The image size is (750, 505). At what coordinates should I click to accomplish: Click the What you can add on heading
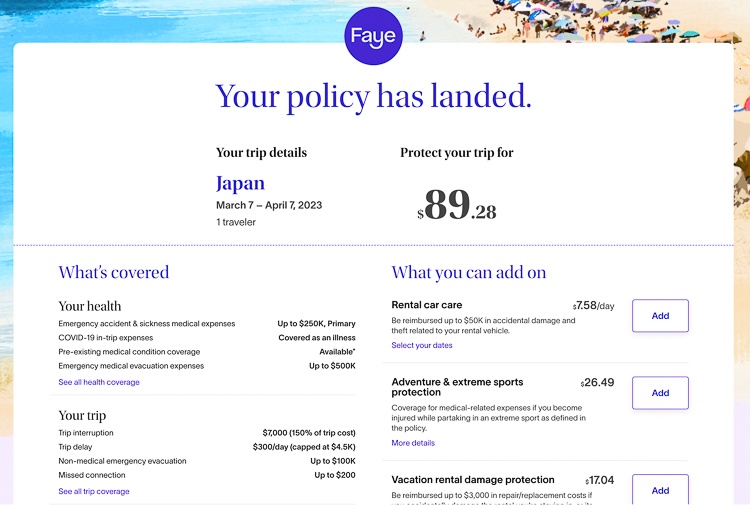(469, 273)
